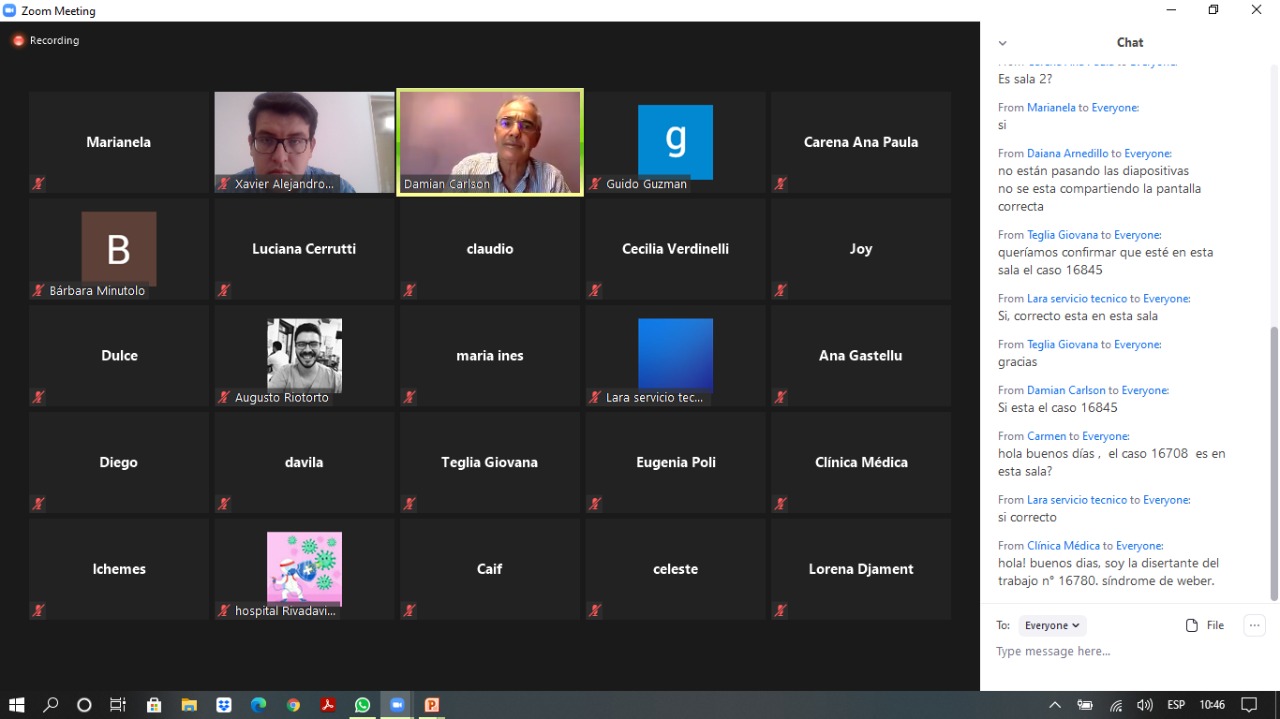Open the Windows notification center icon
1280x719 pixels.
pyautogui.click(x=1249, y=705)
